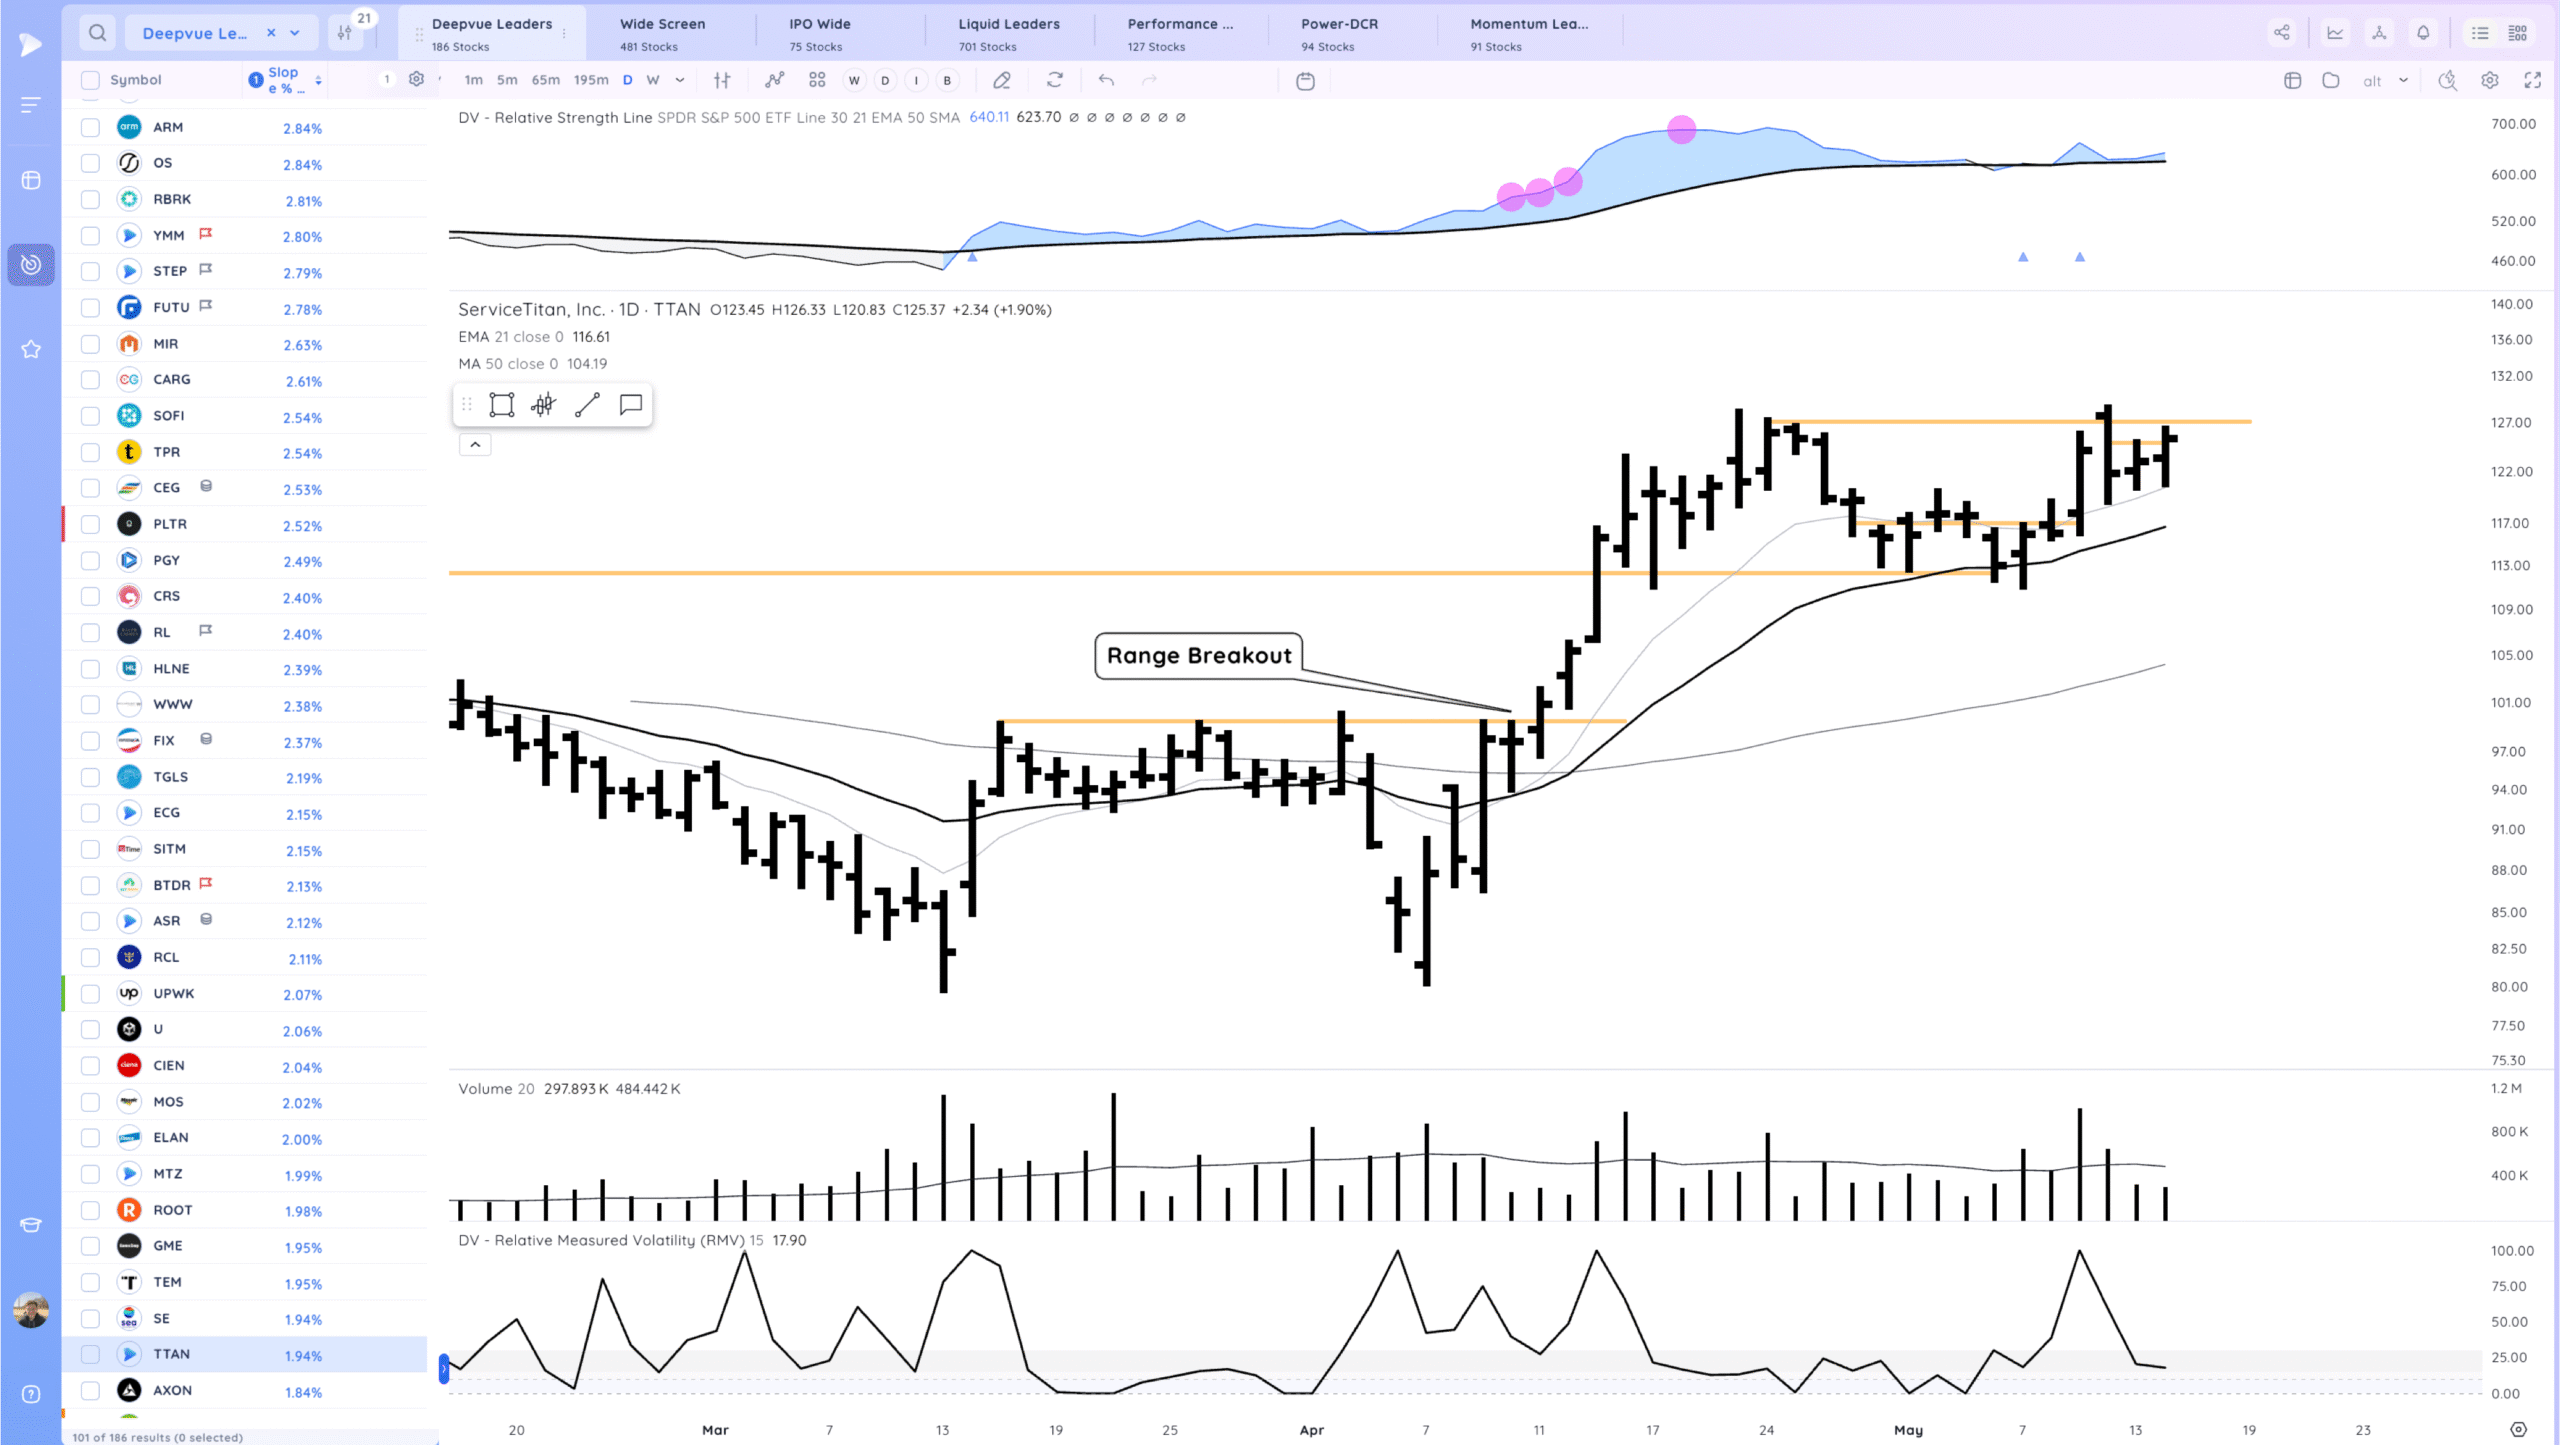Viewport: 2560px width, 1445px height.
Task: Open the Deepvue Leaders screen dropdown
Action: point(295,33)
